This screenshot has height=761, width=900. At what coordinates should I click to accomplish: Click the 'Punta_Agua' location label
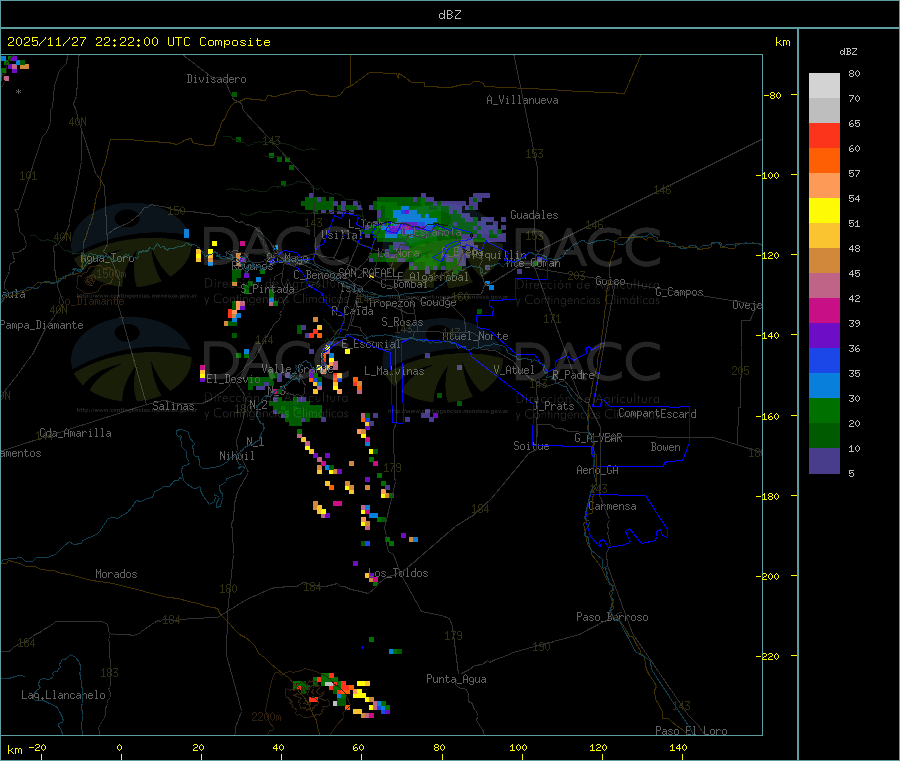click(456, 679)
